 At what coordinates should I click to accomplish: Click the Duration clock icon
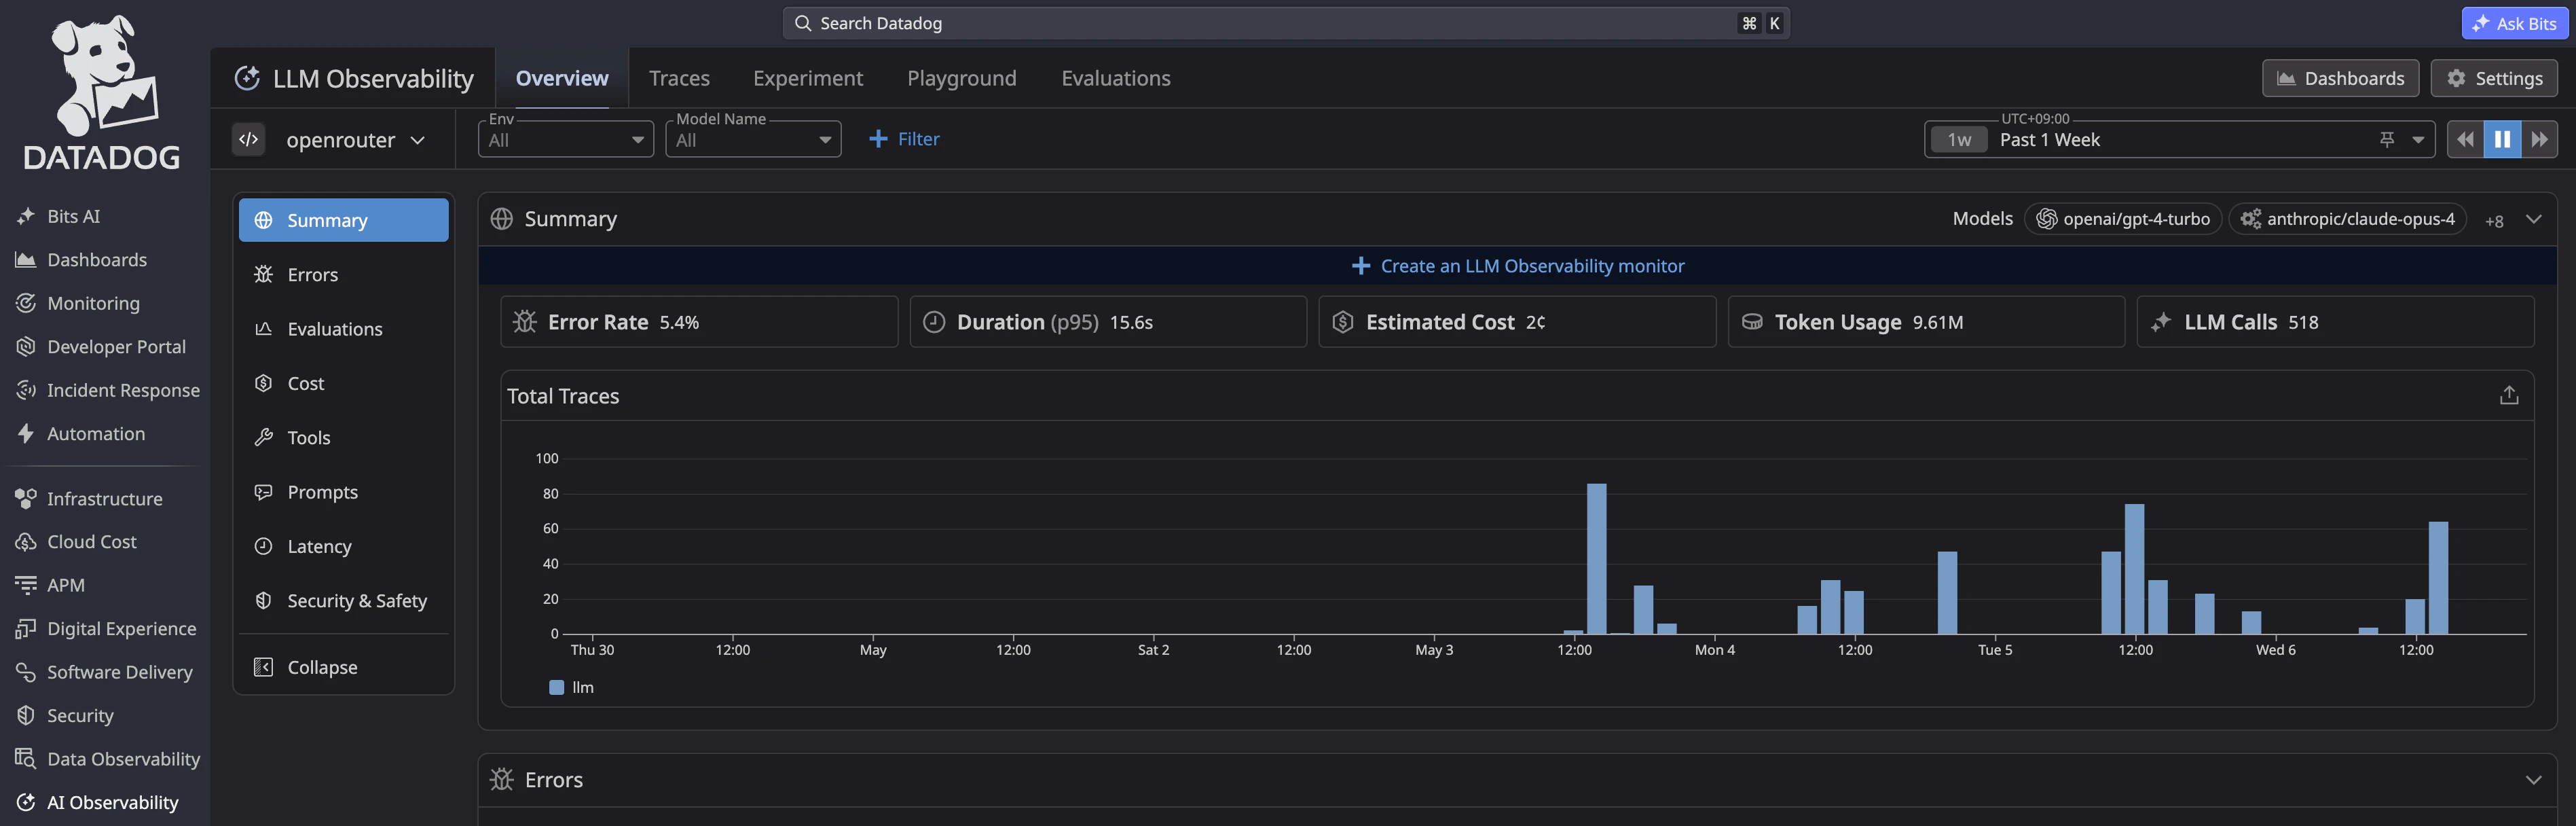pyautogui.click(x=934, y=322)
